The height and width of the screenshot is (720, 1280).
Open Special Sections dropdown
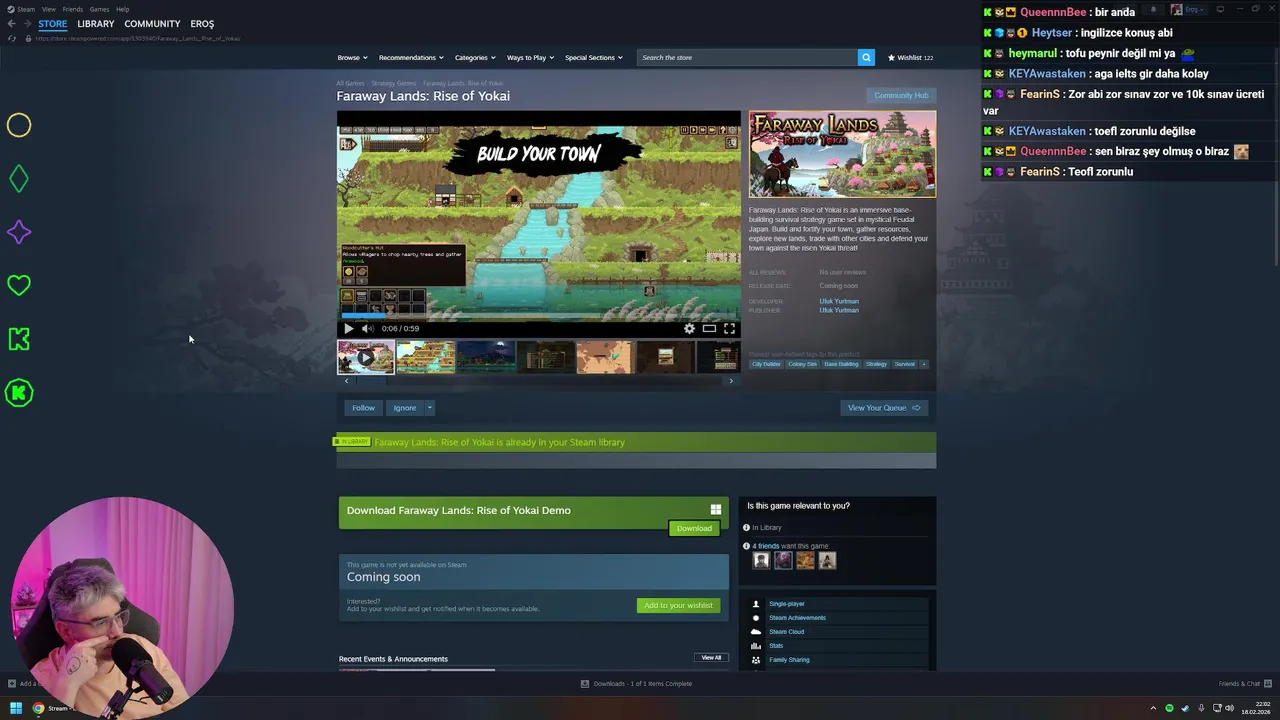[x=594, y=57]
